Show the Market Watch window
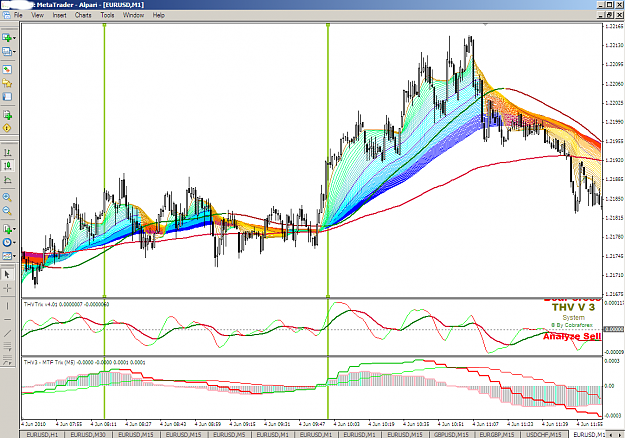This screenshot has height=438, width=625. click(7, 69)
